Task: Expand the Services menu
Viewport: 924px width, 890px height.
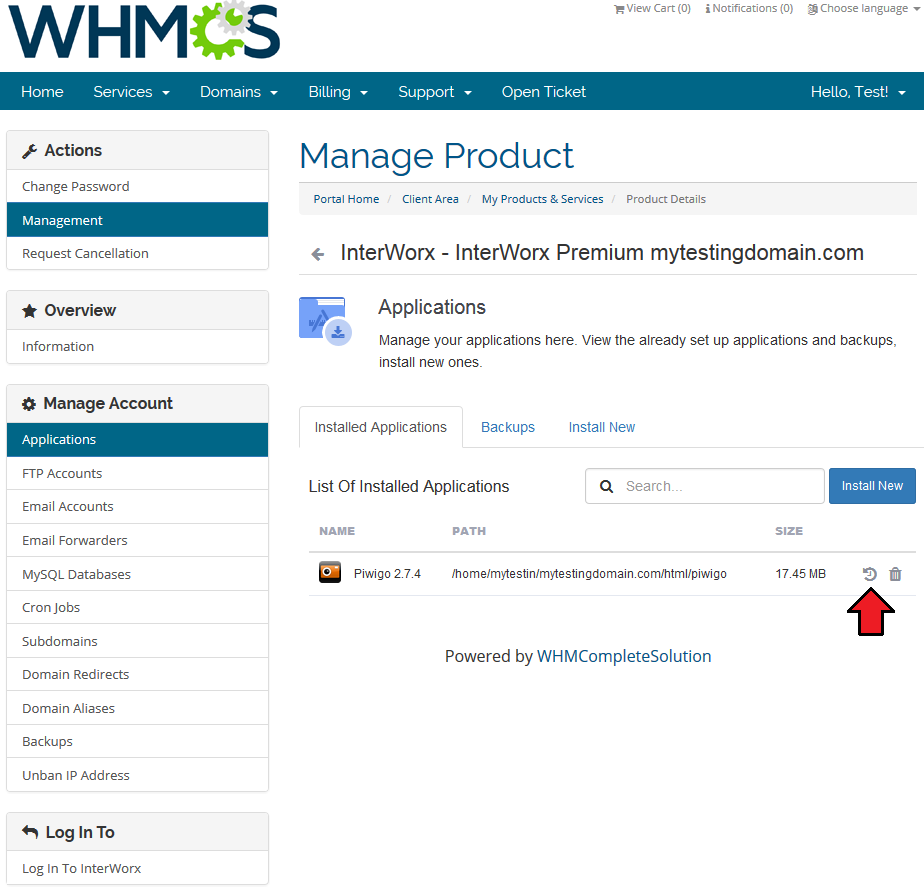Action: click(131, 92)
